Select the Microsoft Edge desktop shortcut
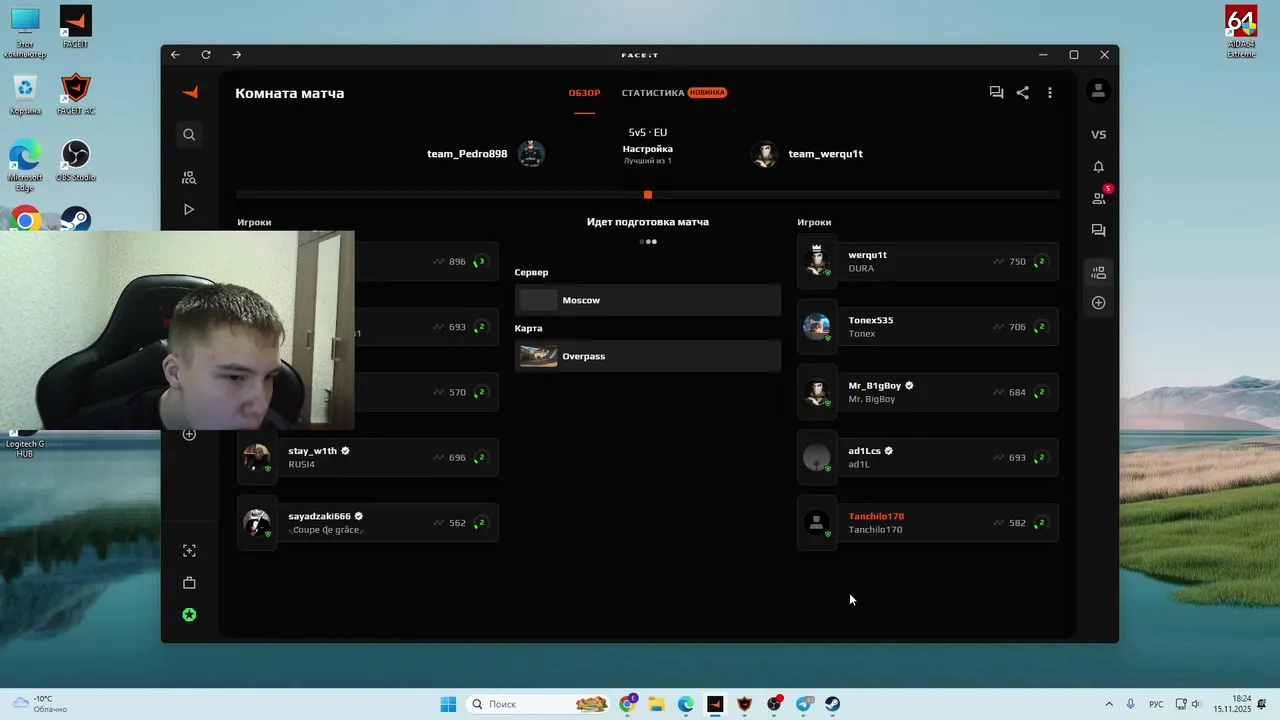 pyautogui.click(x=25, y=165)
